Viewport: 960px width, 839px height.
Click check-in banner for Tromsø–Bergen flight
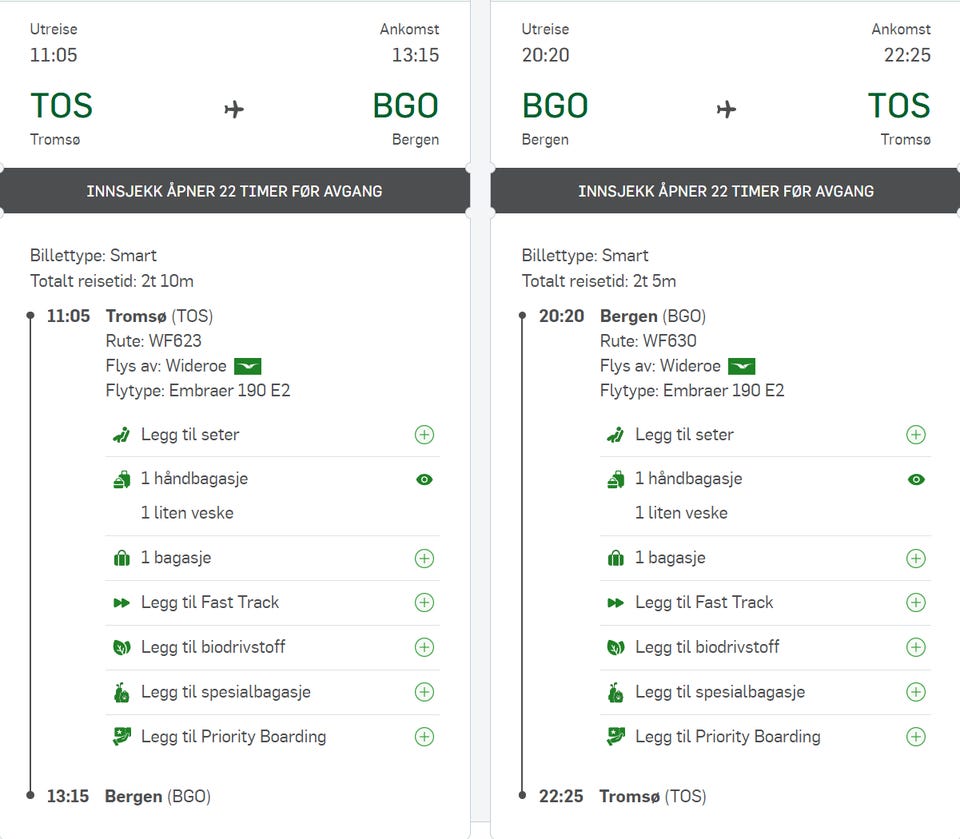tap(234, 191)
